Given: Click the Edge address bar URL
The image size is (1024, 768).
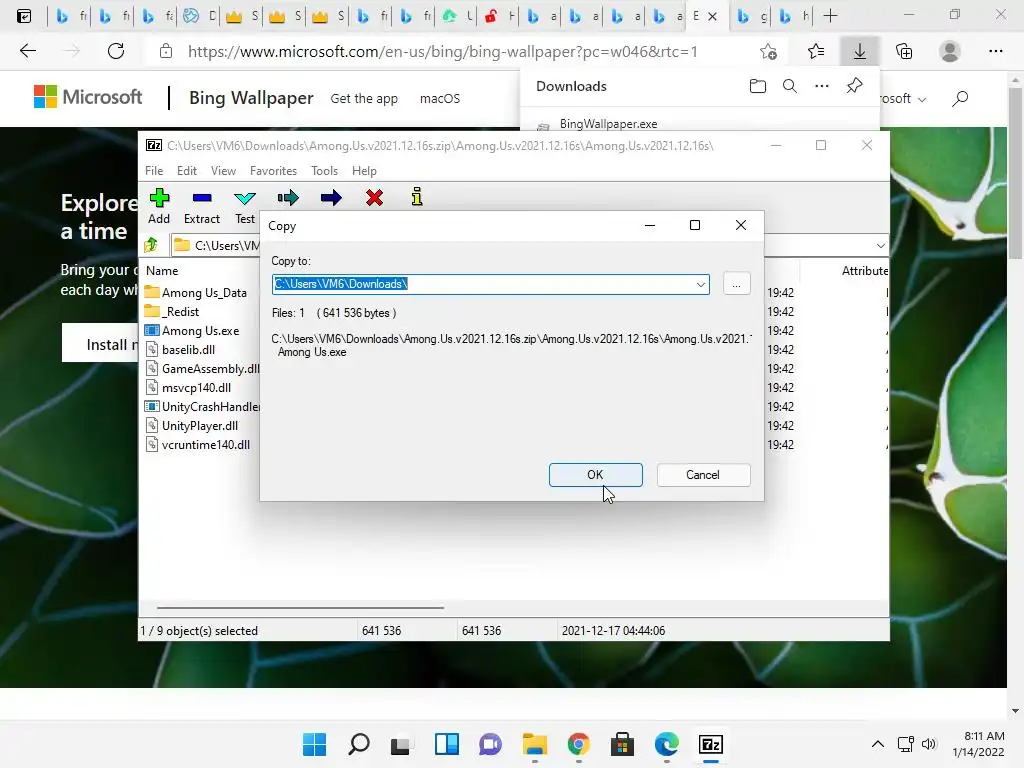Looking at the screenshot, I should [x=443, y=52].
